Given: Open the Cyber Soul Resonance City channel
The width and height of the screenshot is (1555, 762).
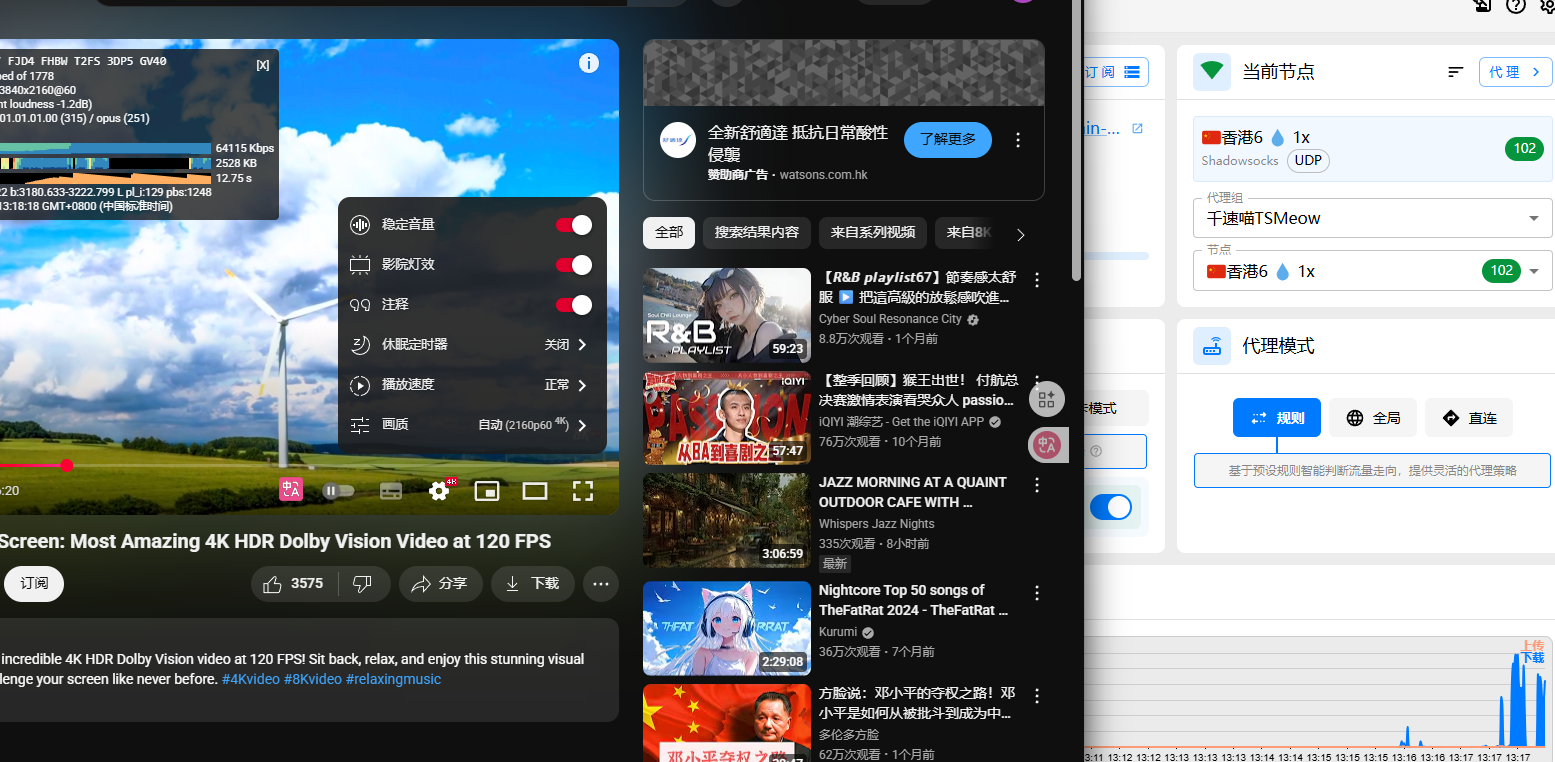Looking at the screenshot, I should (x=890, y=319).
